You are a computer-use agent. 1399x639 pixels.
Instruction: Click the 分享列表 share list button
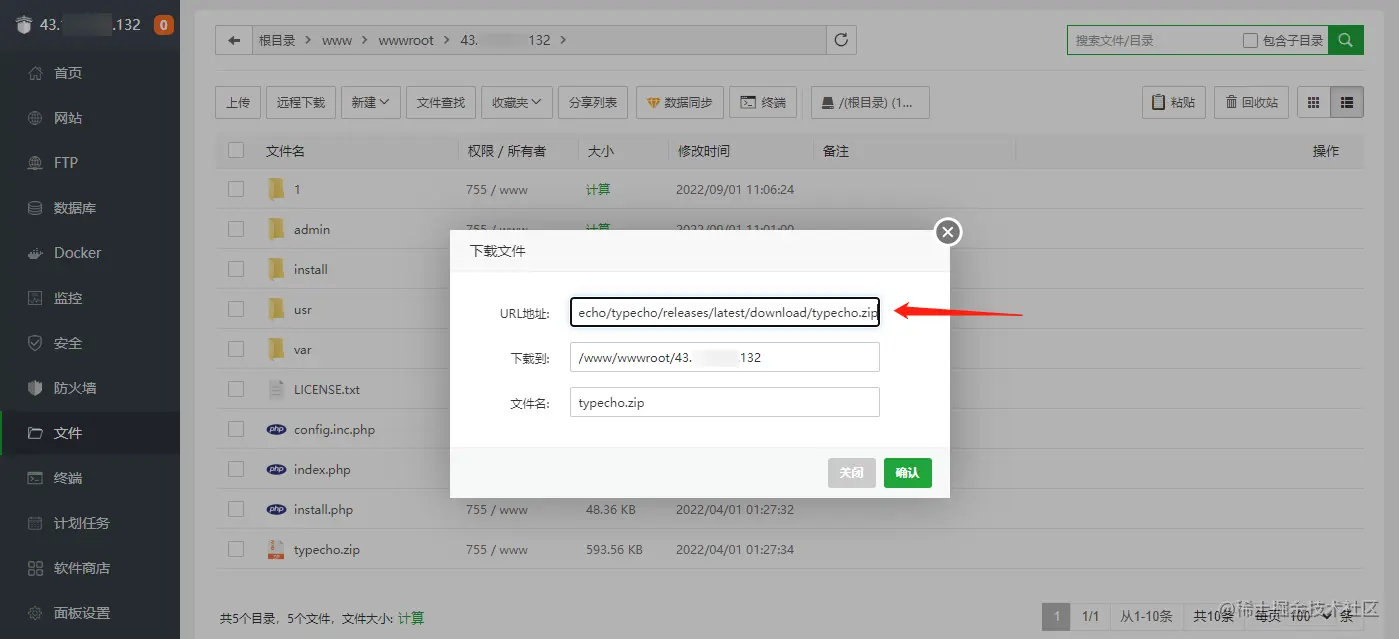tap(593, 102)
